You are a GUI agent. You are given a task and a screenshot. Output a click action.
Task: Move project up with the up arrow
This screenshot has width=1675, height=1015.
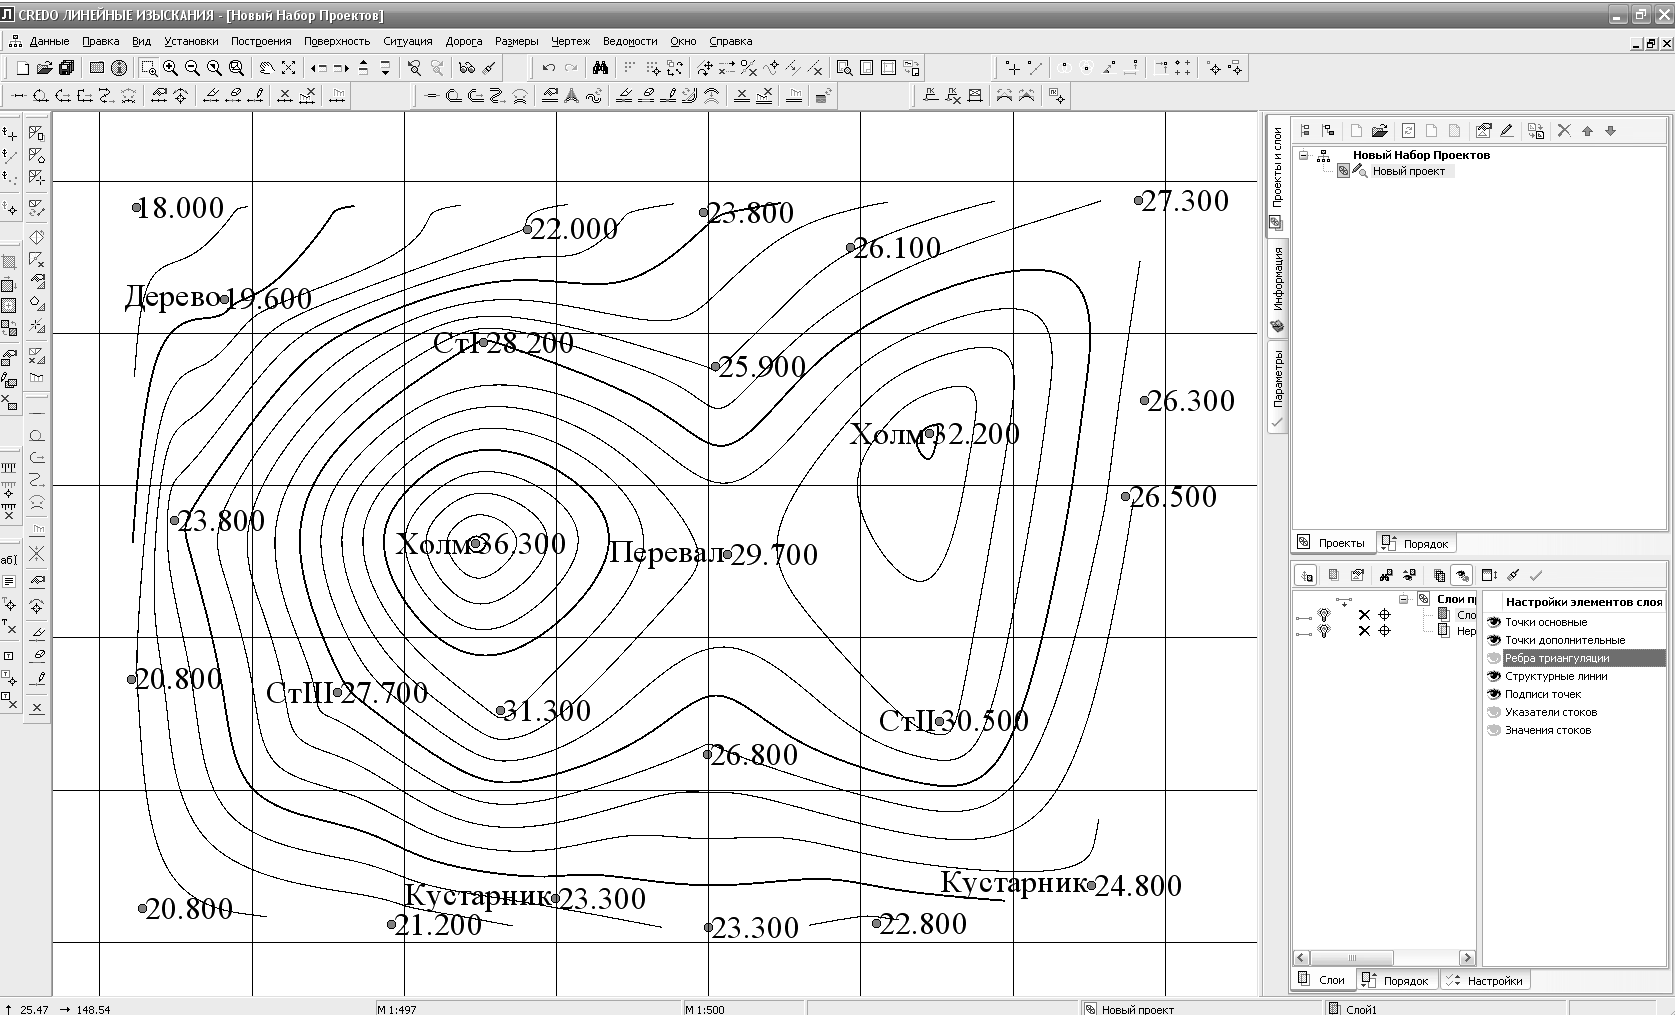tap(1587, 131)
